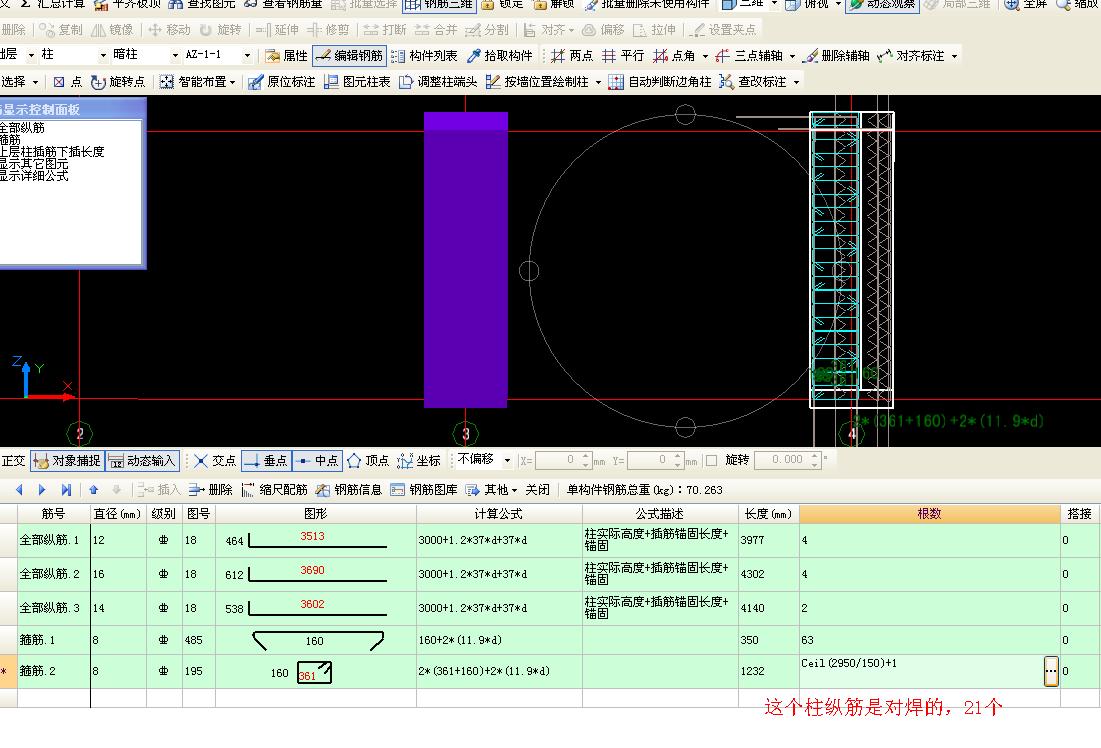Screen dimensions: 1101x748
Task: Select the 点 point draw tool
Action: pos(68,82)
